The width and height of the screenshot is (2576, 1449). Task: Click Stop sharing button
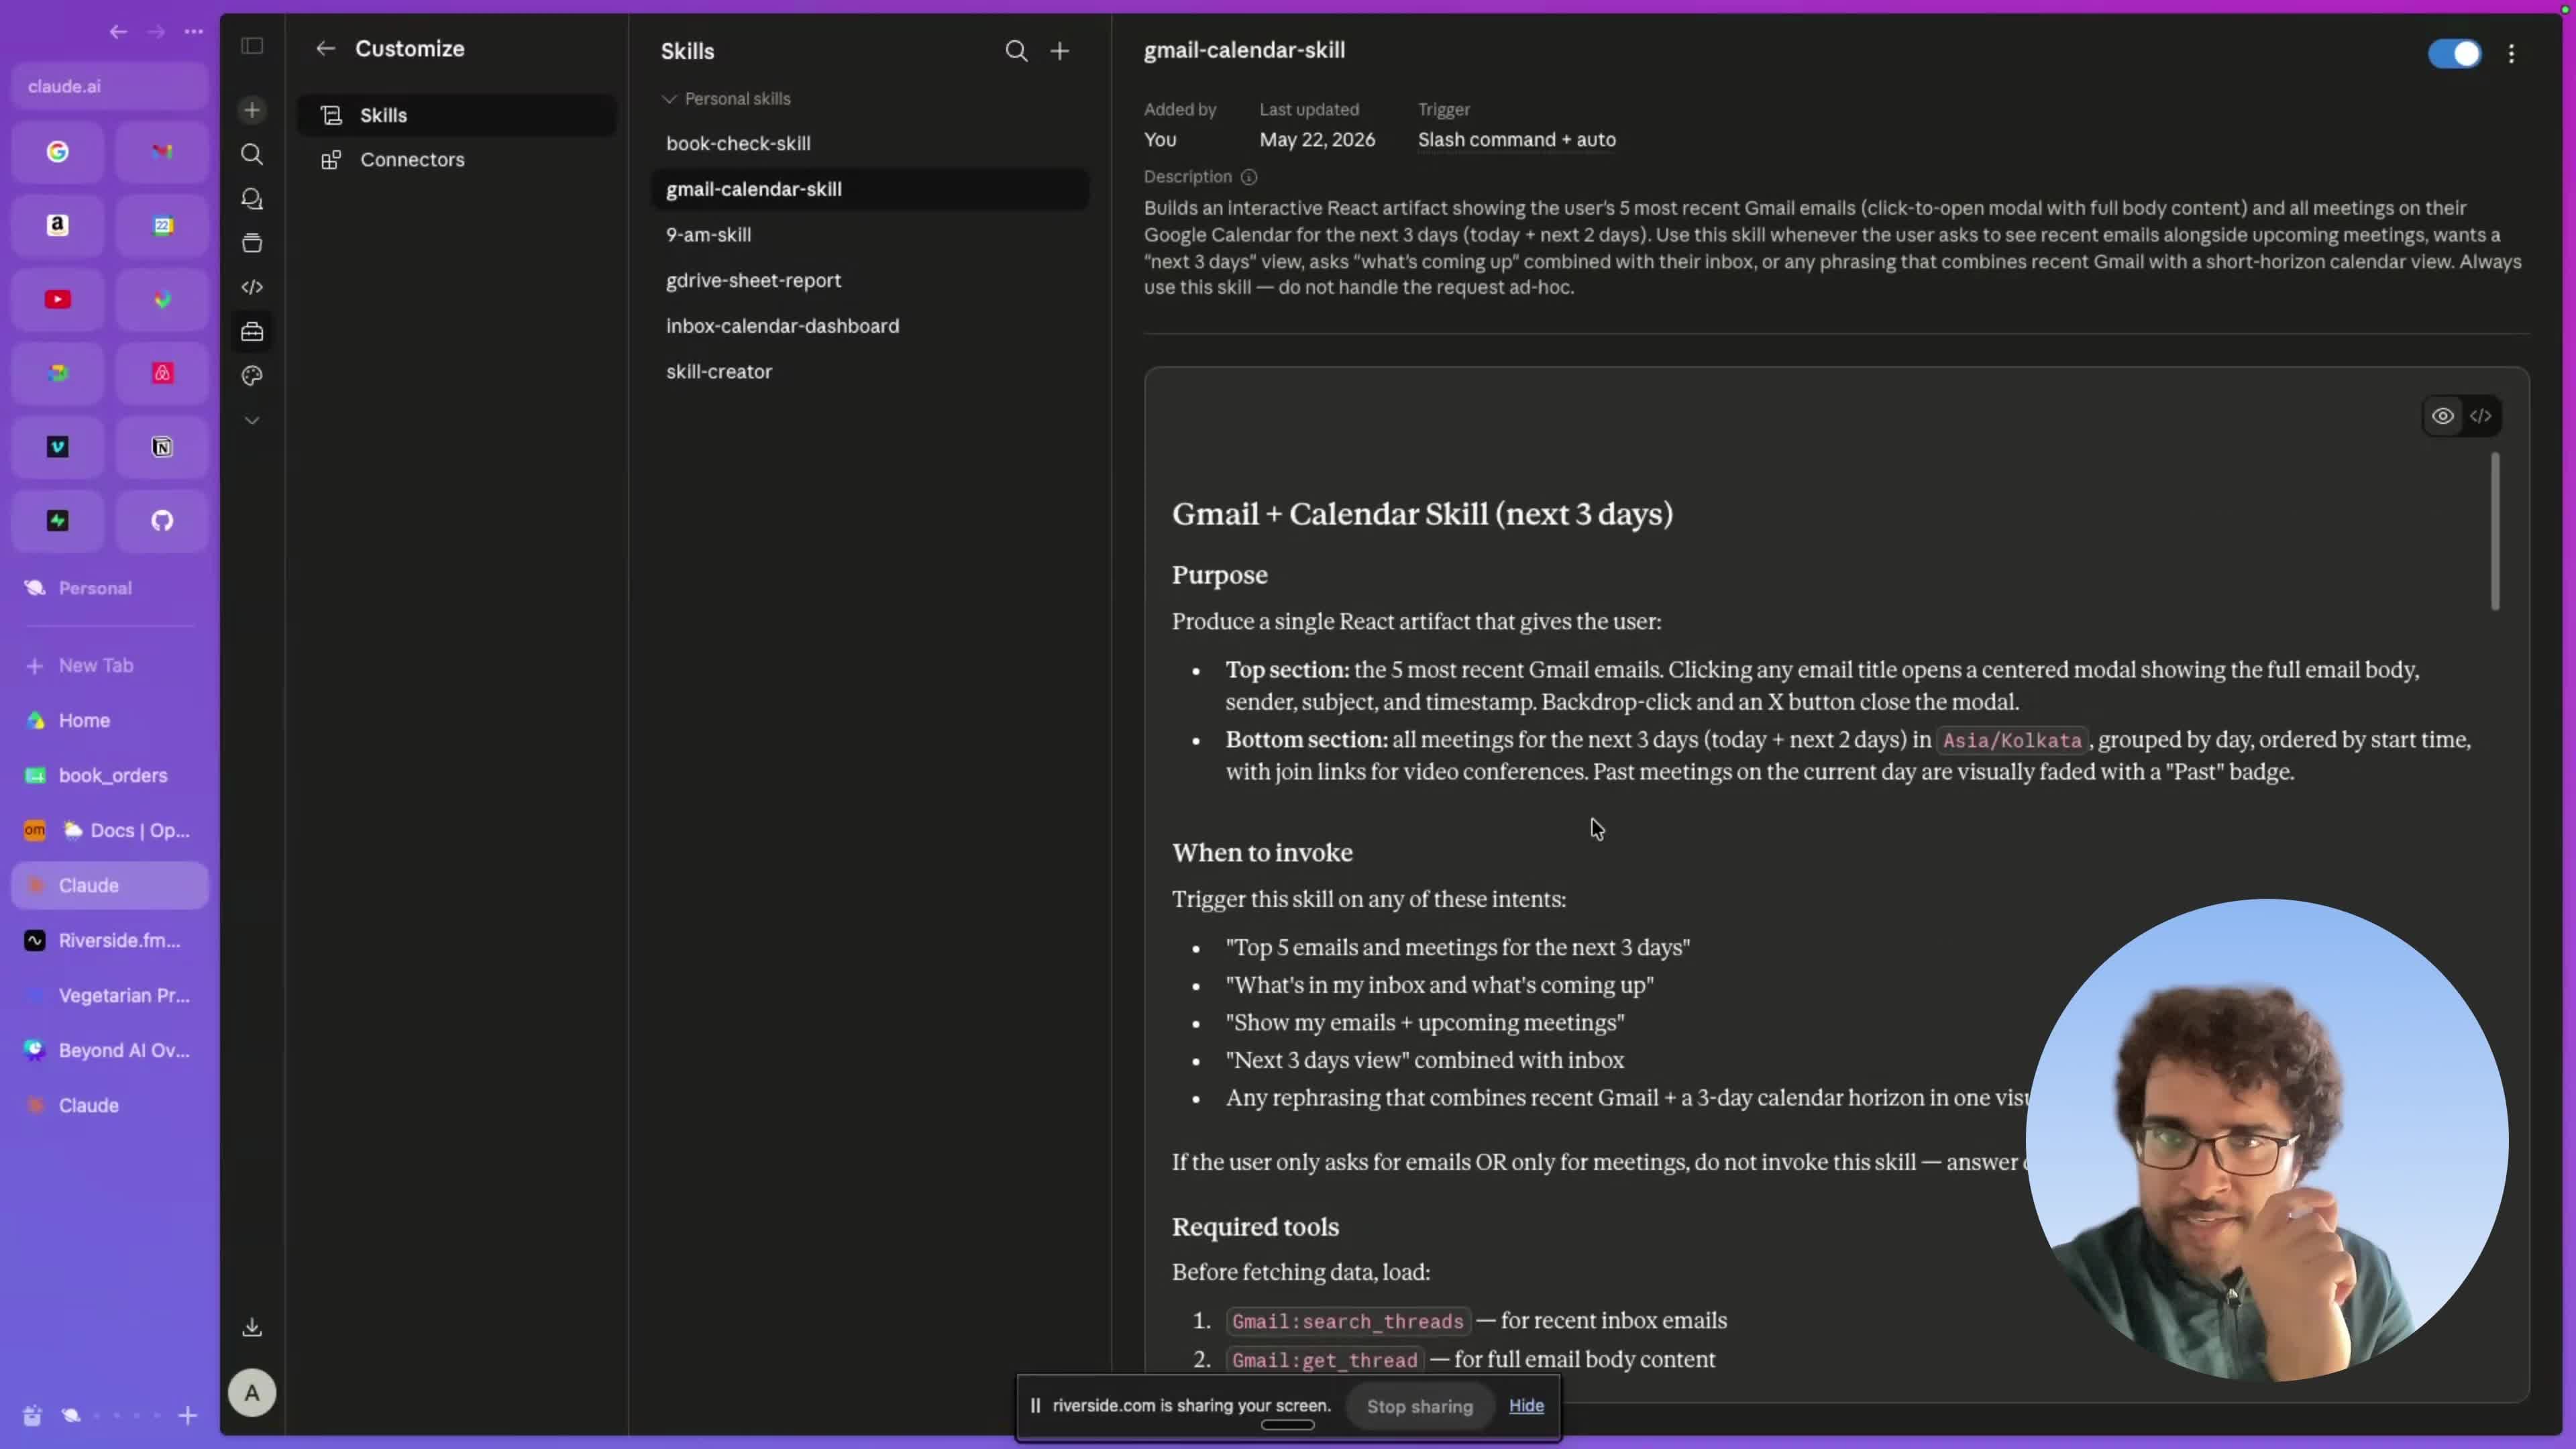(x=1419, y=1406)
